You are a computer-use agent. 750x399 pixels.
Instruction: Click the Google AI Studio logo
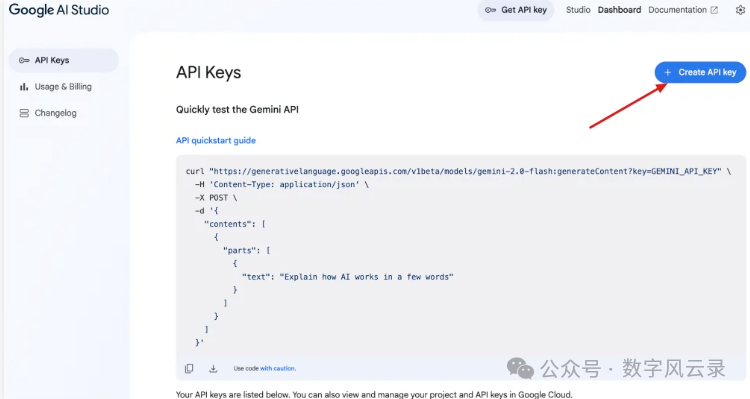click(x=59, y=10)
